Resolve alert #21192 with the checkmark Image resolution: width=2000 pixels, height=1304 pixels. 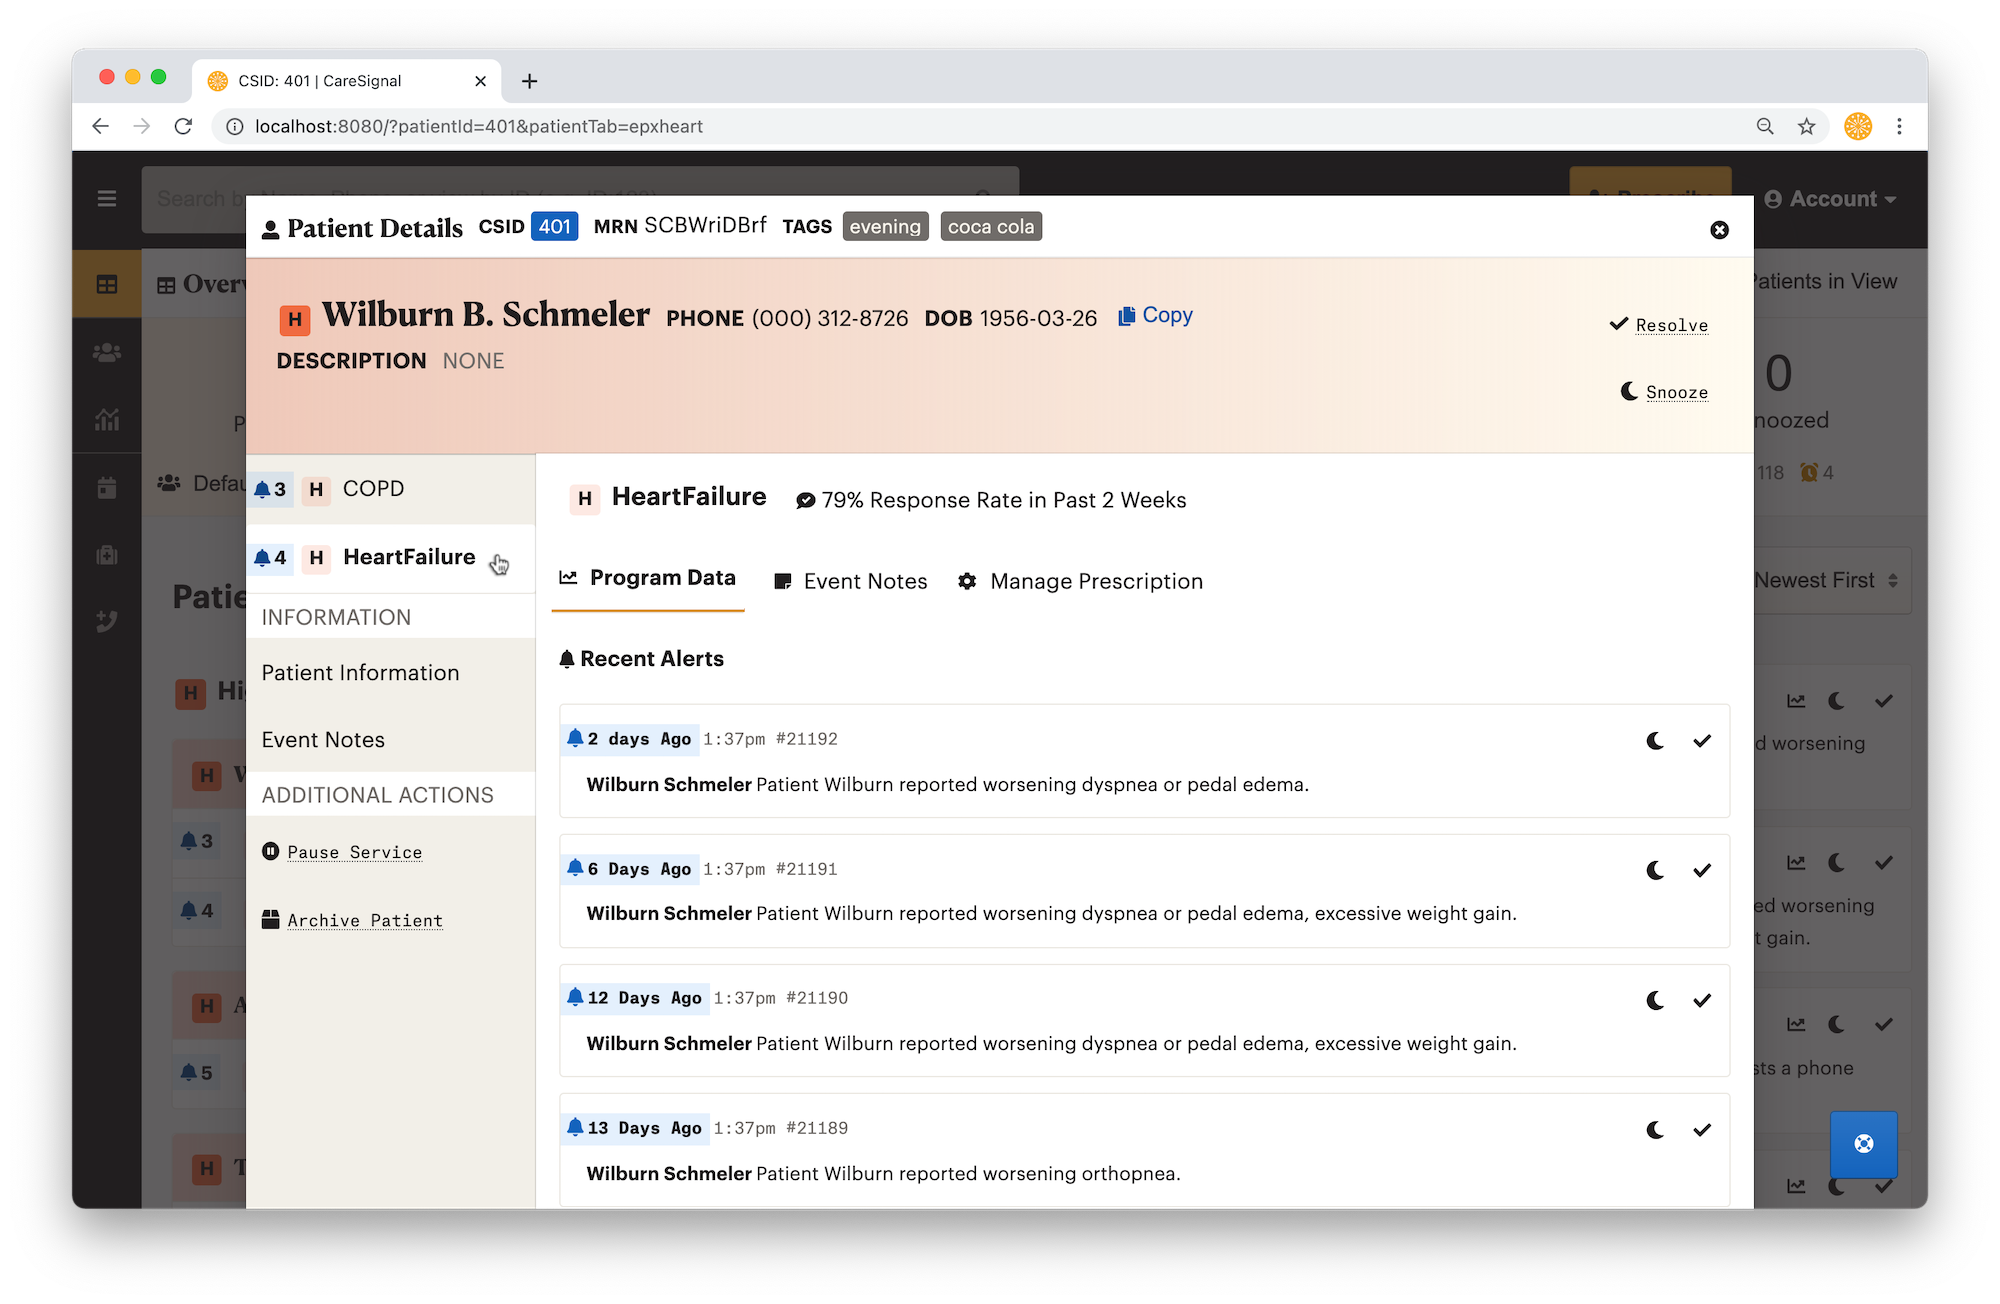(1702, 741)
